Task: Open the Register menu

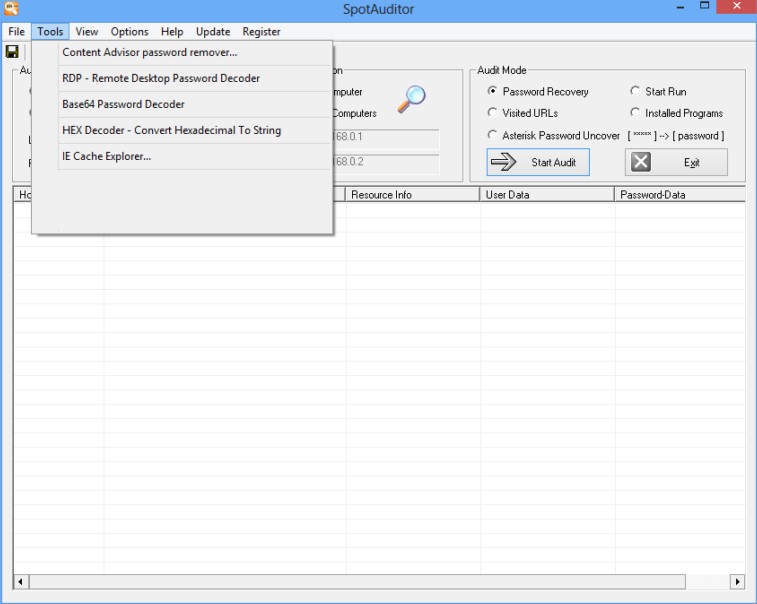Action: tap(261, 32)
